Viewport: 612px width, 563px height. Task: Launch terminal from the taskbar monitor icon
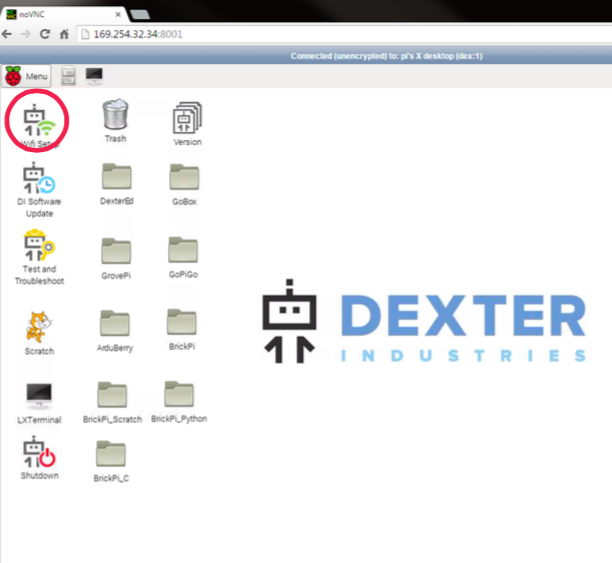coord(94,75)
